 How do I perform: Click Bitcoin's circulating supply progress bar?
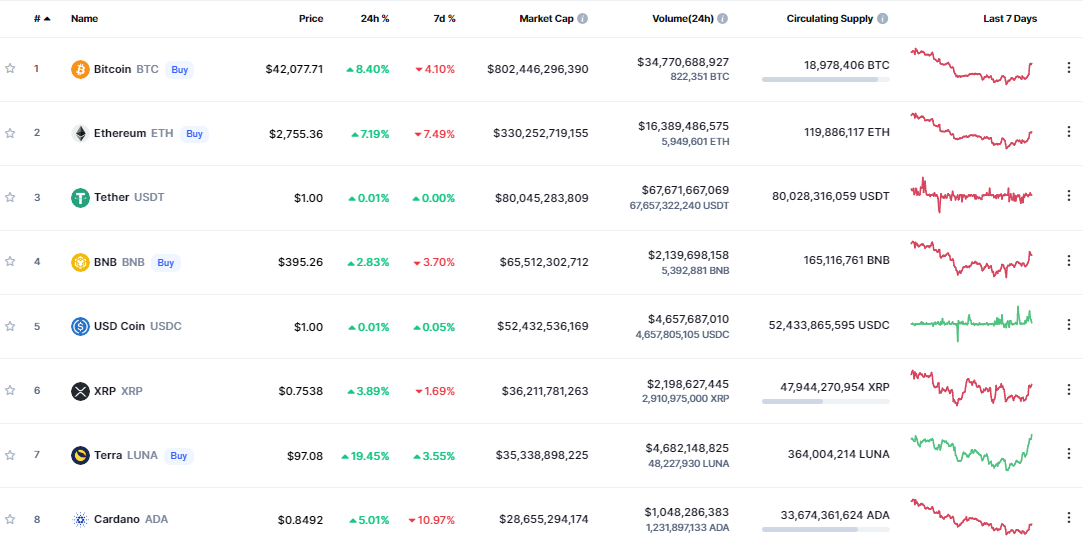825,79
